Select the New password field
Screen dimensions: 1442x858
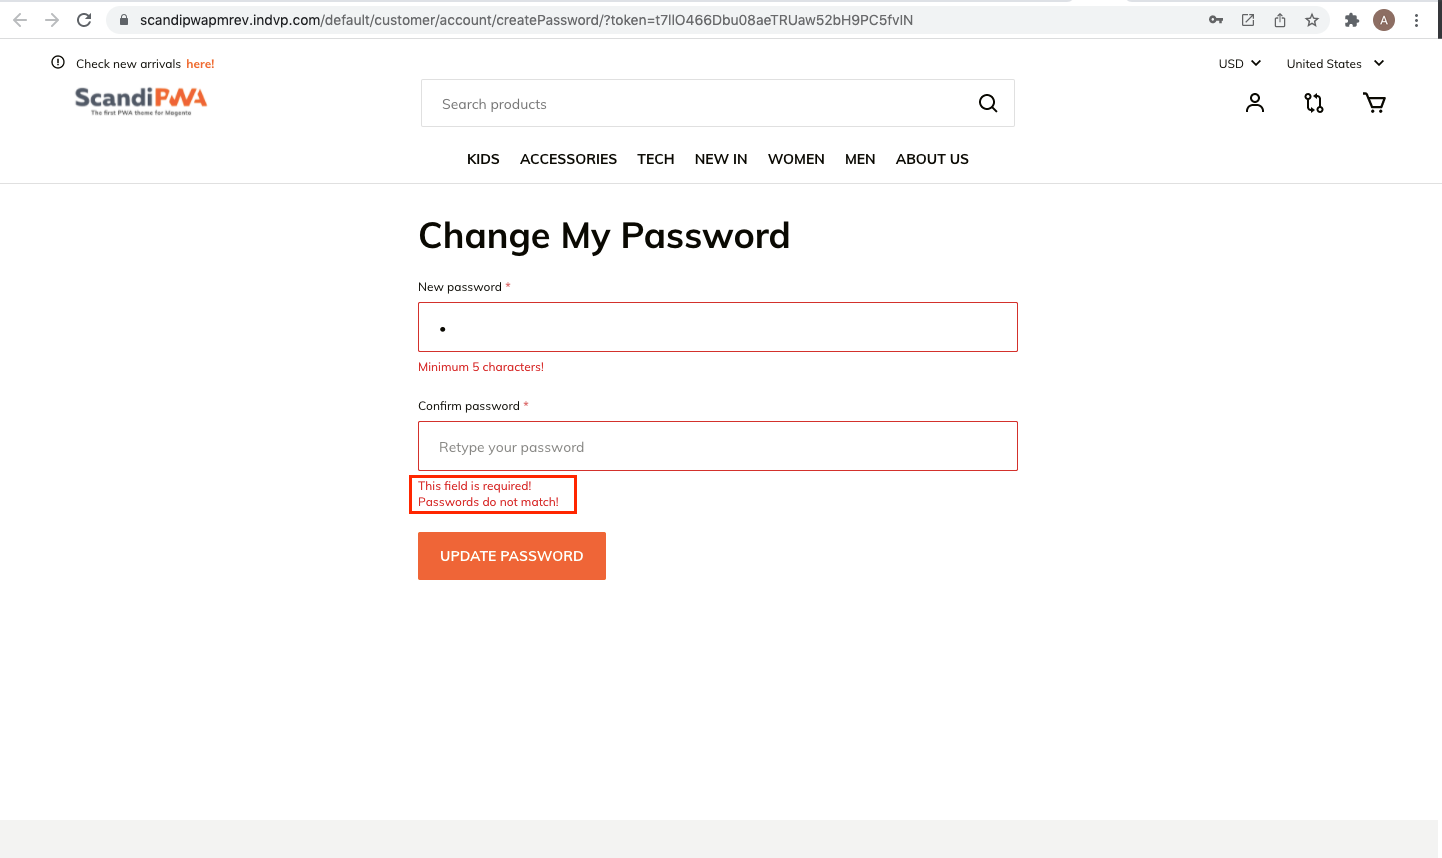click(x=717, y=327)
